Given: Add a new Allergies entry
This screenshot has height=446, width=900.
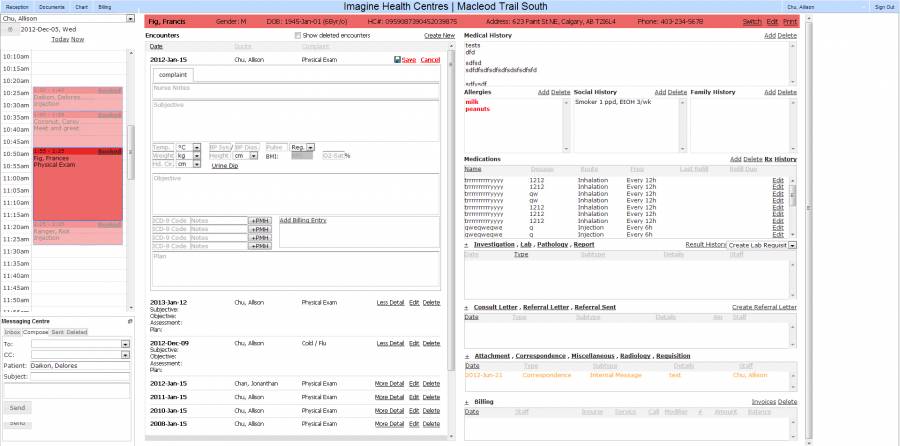Looking at the screenshot, I should click(543, 92).
